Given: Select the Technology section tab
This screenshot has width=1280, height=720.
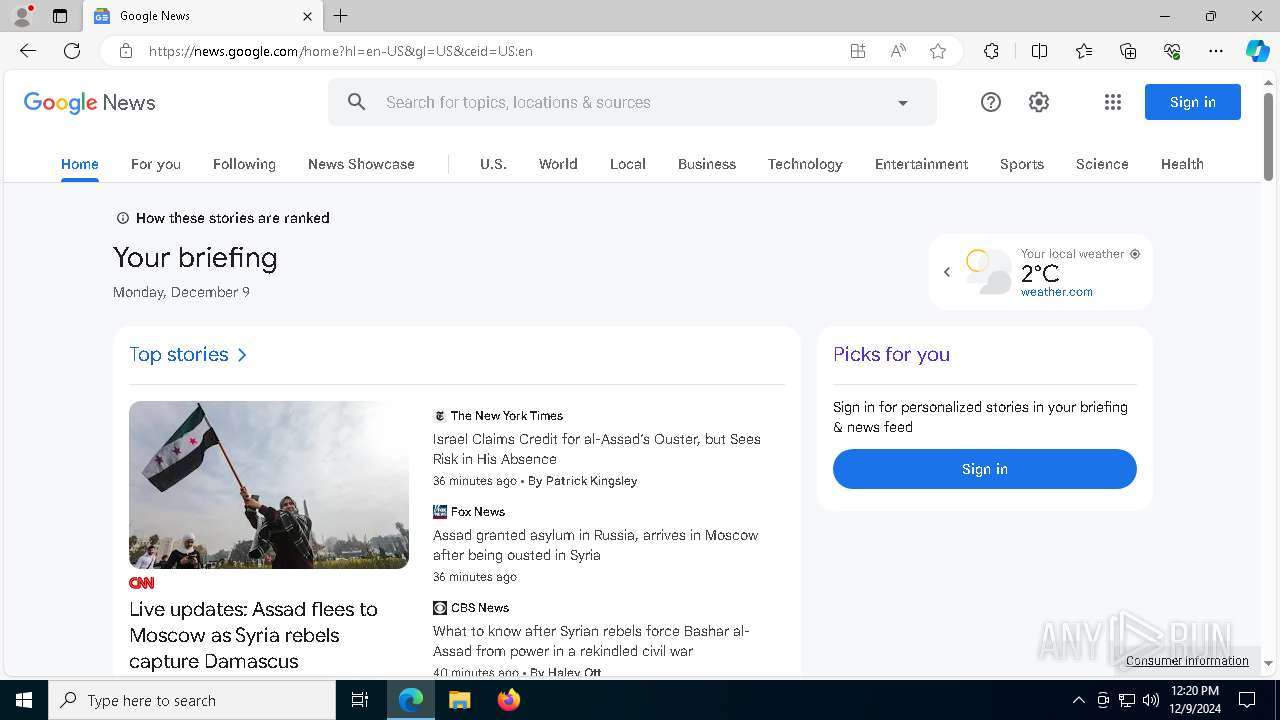Looking at the screenshot, I should (805, 164).
